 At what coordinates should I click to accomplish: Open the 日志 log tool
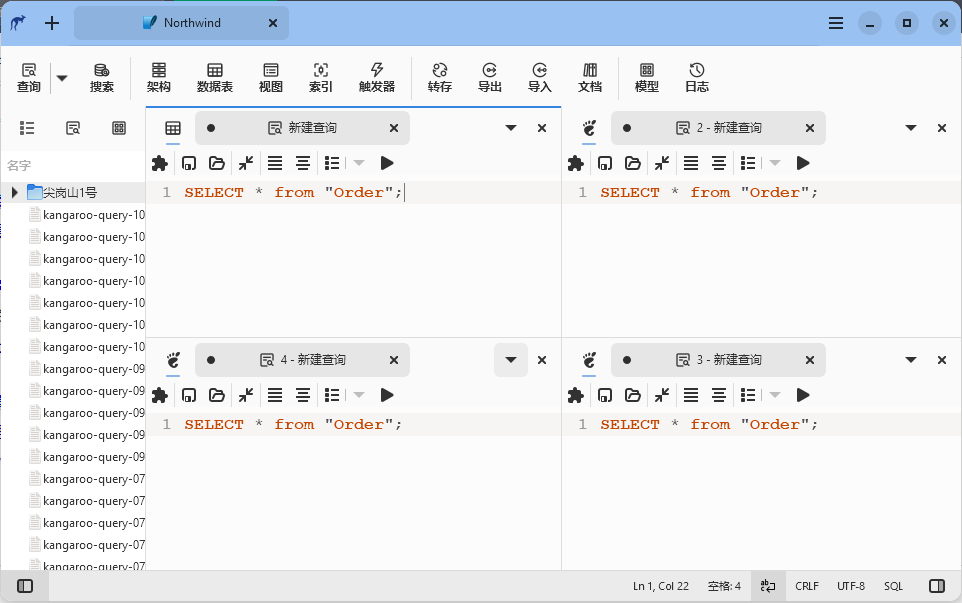(x=696, y=78)
